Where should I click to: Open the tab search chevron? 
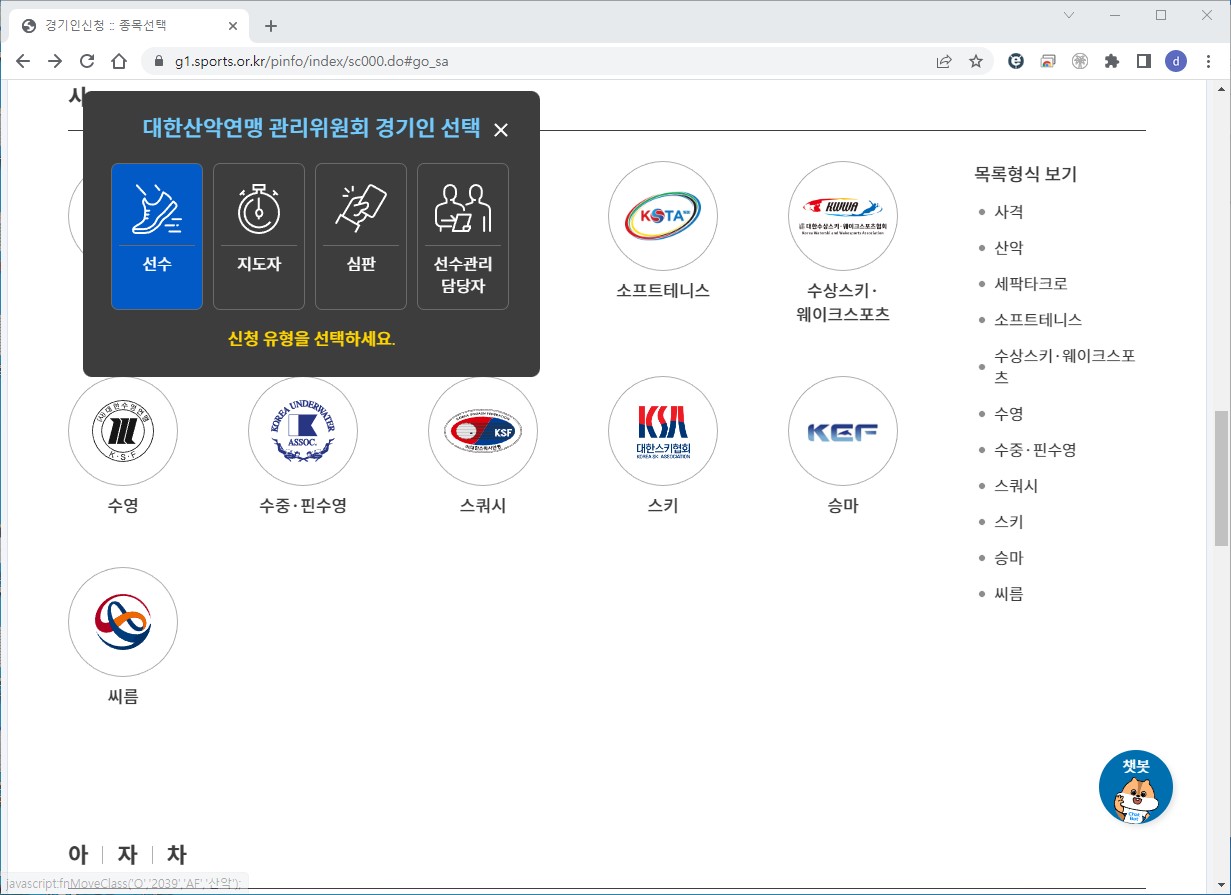click(x=1069, y=15)
